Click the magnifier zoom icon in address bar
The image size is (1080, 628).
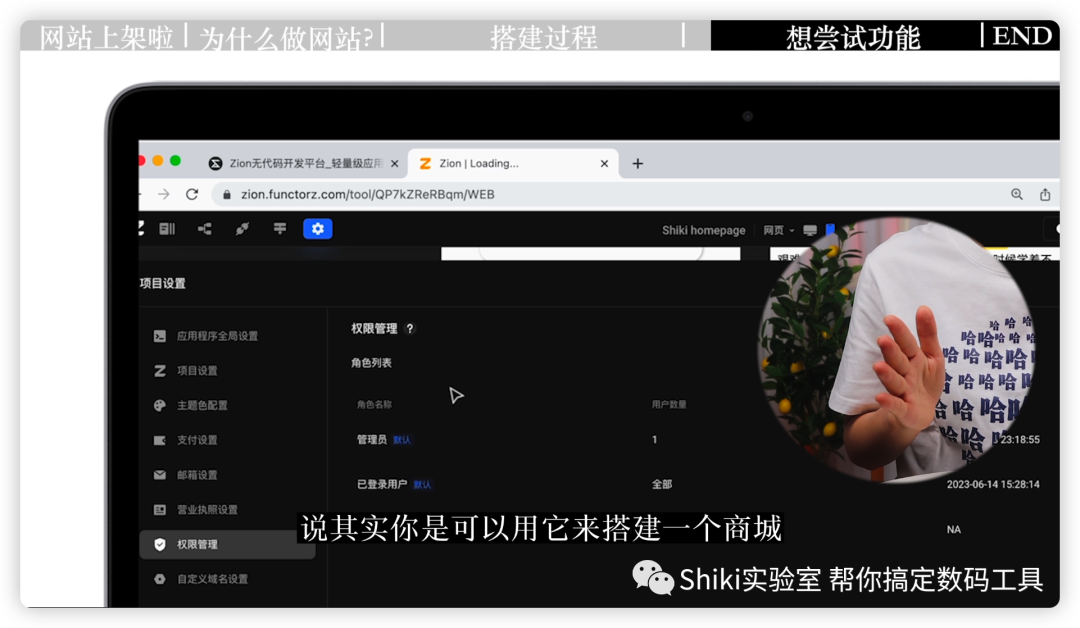point(1017,194)
